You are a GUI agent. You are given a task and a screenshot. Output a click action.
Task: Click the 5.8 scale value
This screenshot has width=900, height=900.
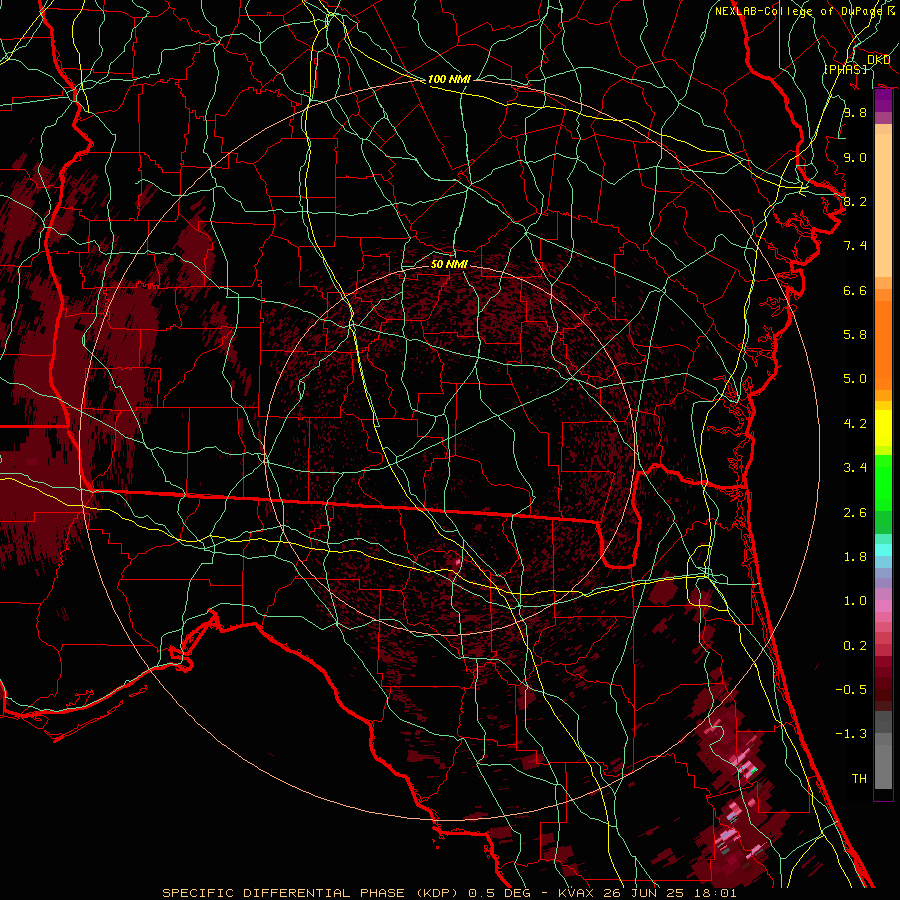point(855,335)
